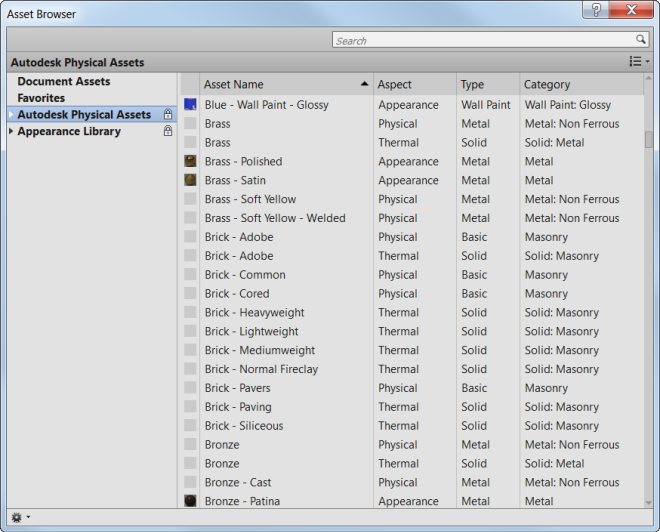Select Brick - Adobe Thermal row
The image size is (660, 532).
coord(412,256)
